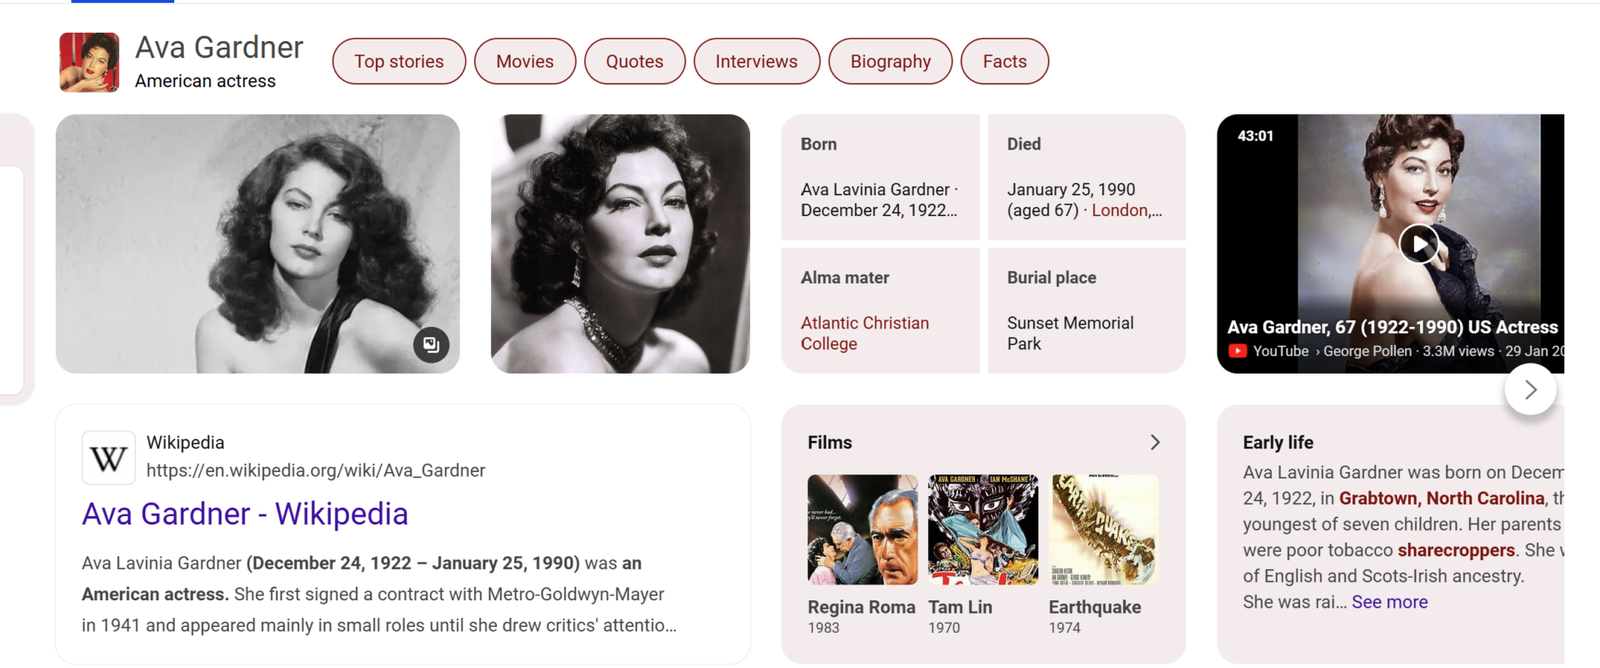This screenshot has height=668, width=1600.
Task: Open the Top stories tab
Action: pyautogui.click(x=399, y=61)
